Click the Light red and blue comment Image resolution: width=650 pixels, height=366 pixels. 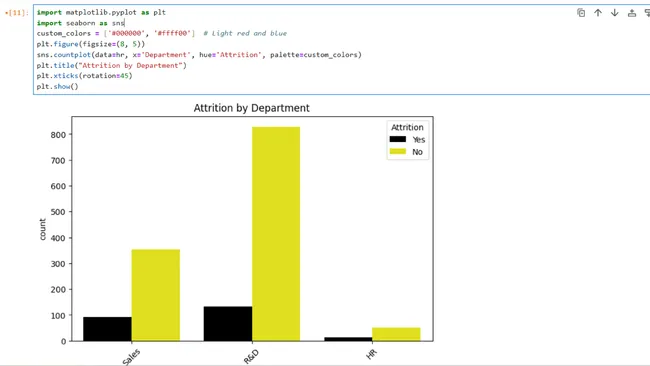click(x=245, y=34)
